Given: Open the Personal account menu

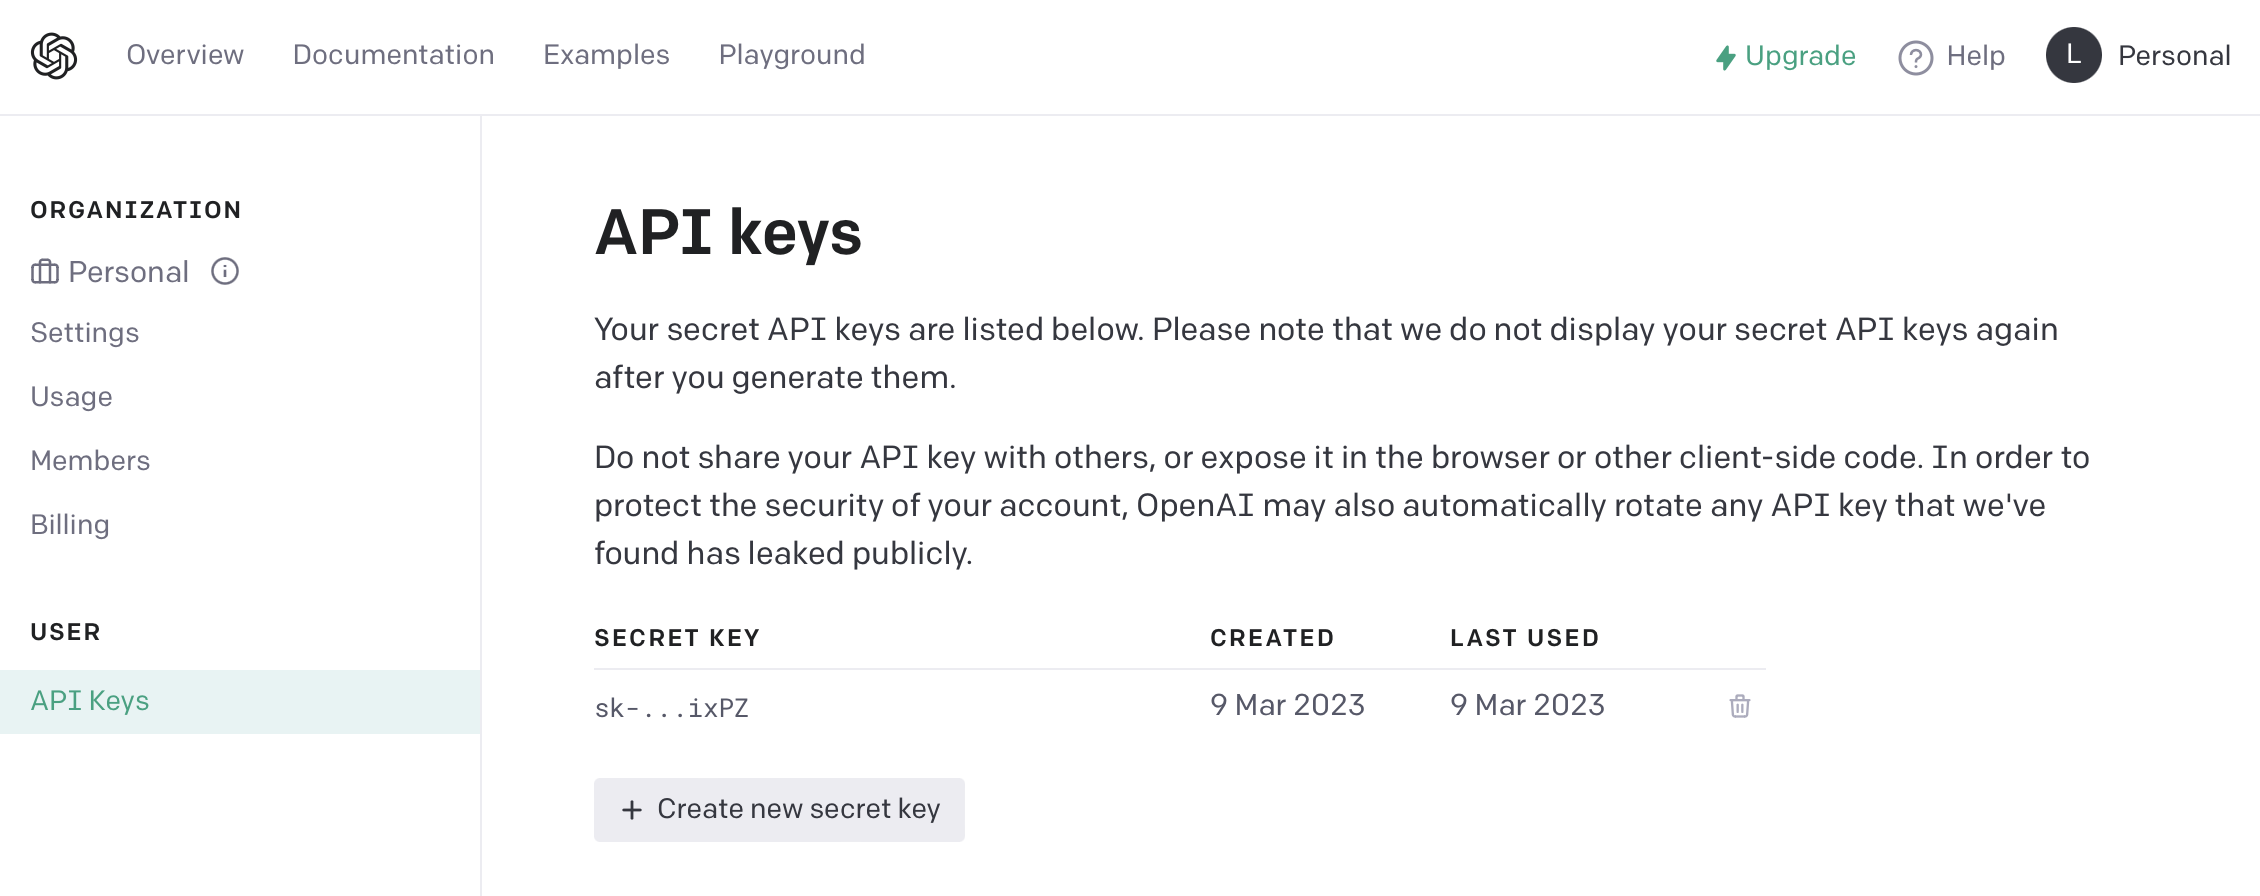Looking at the screenshot, I should (2138, 55).
